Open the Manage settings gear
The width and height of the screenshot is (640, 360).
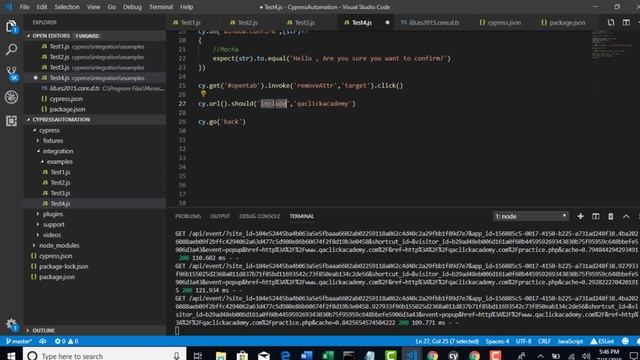(x=11, y=325)
